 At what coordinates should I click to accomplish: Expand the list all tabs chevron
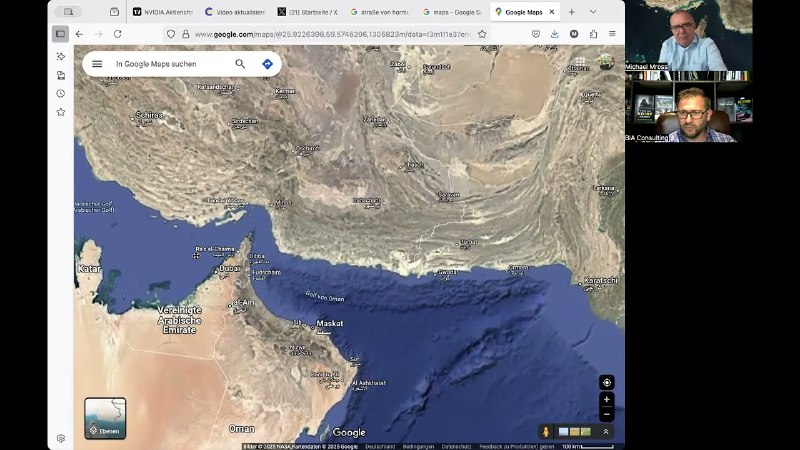[x=593, y=12]
